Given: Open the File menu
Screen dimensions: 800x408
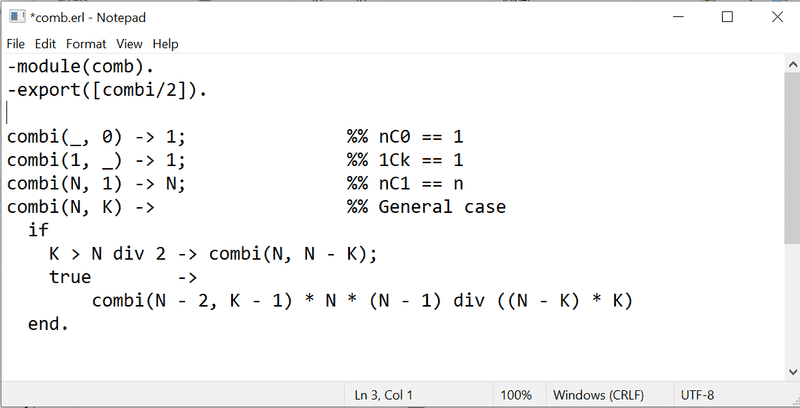Looking at the screenshot, I should click(16, 44).
